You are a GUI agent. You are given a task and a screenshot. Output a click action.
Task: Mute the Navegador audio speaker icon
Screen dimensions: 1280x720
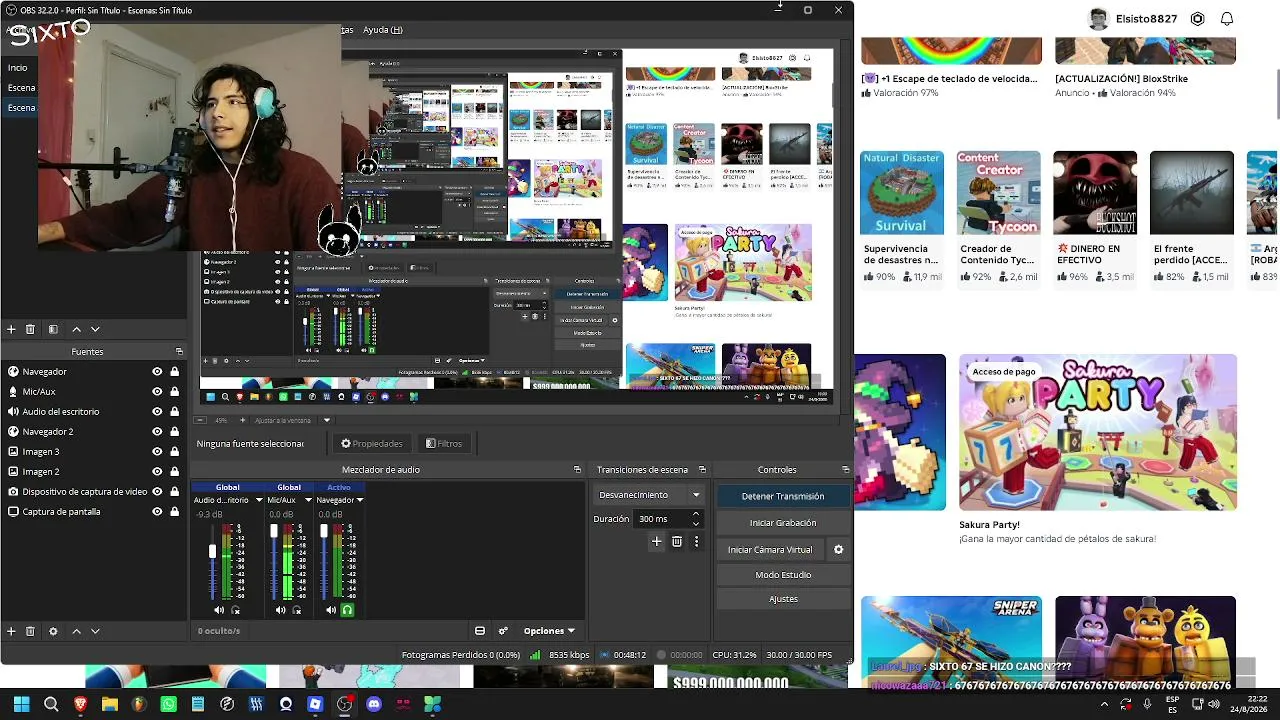pos(331,610)
